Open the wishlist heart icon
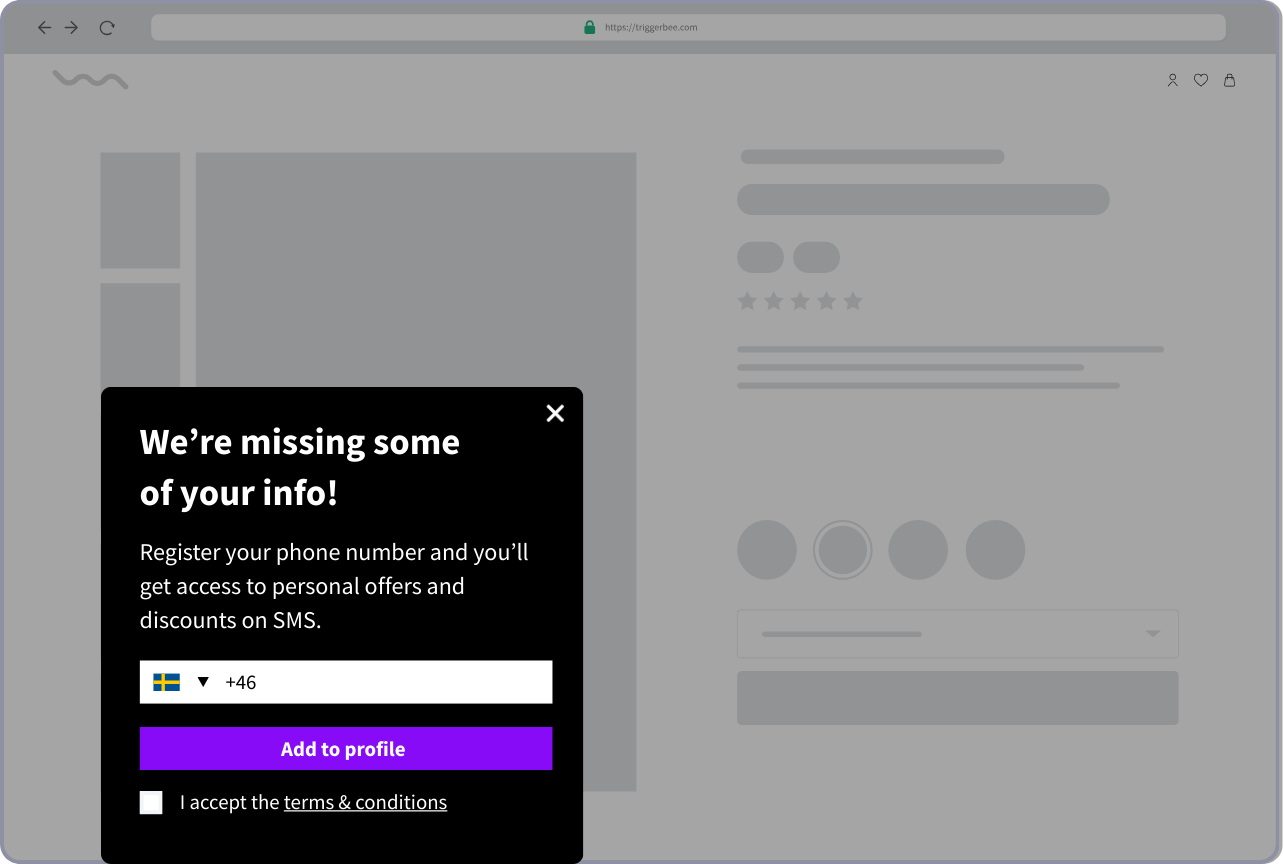Viewport: 1284px width, 864px height. [x=1201, y=80]
